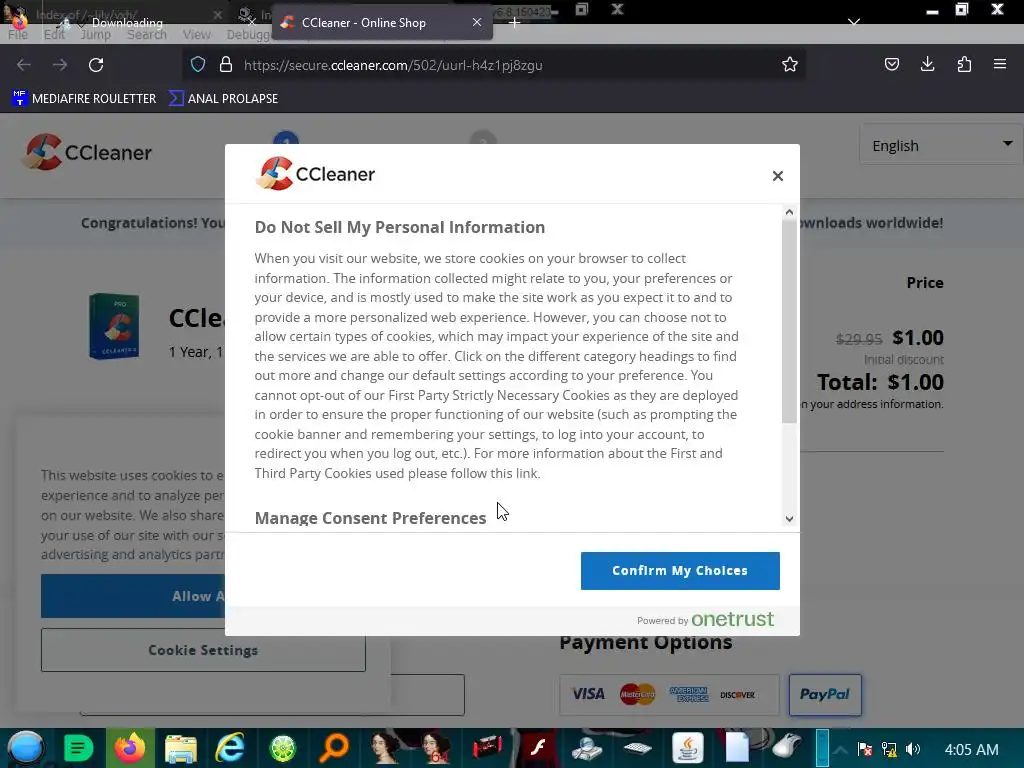Click the Manage Consent Preferences heading
The height and width of the screenshot is (768, 1024).
(370, 518)
